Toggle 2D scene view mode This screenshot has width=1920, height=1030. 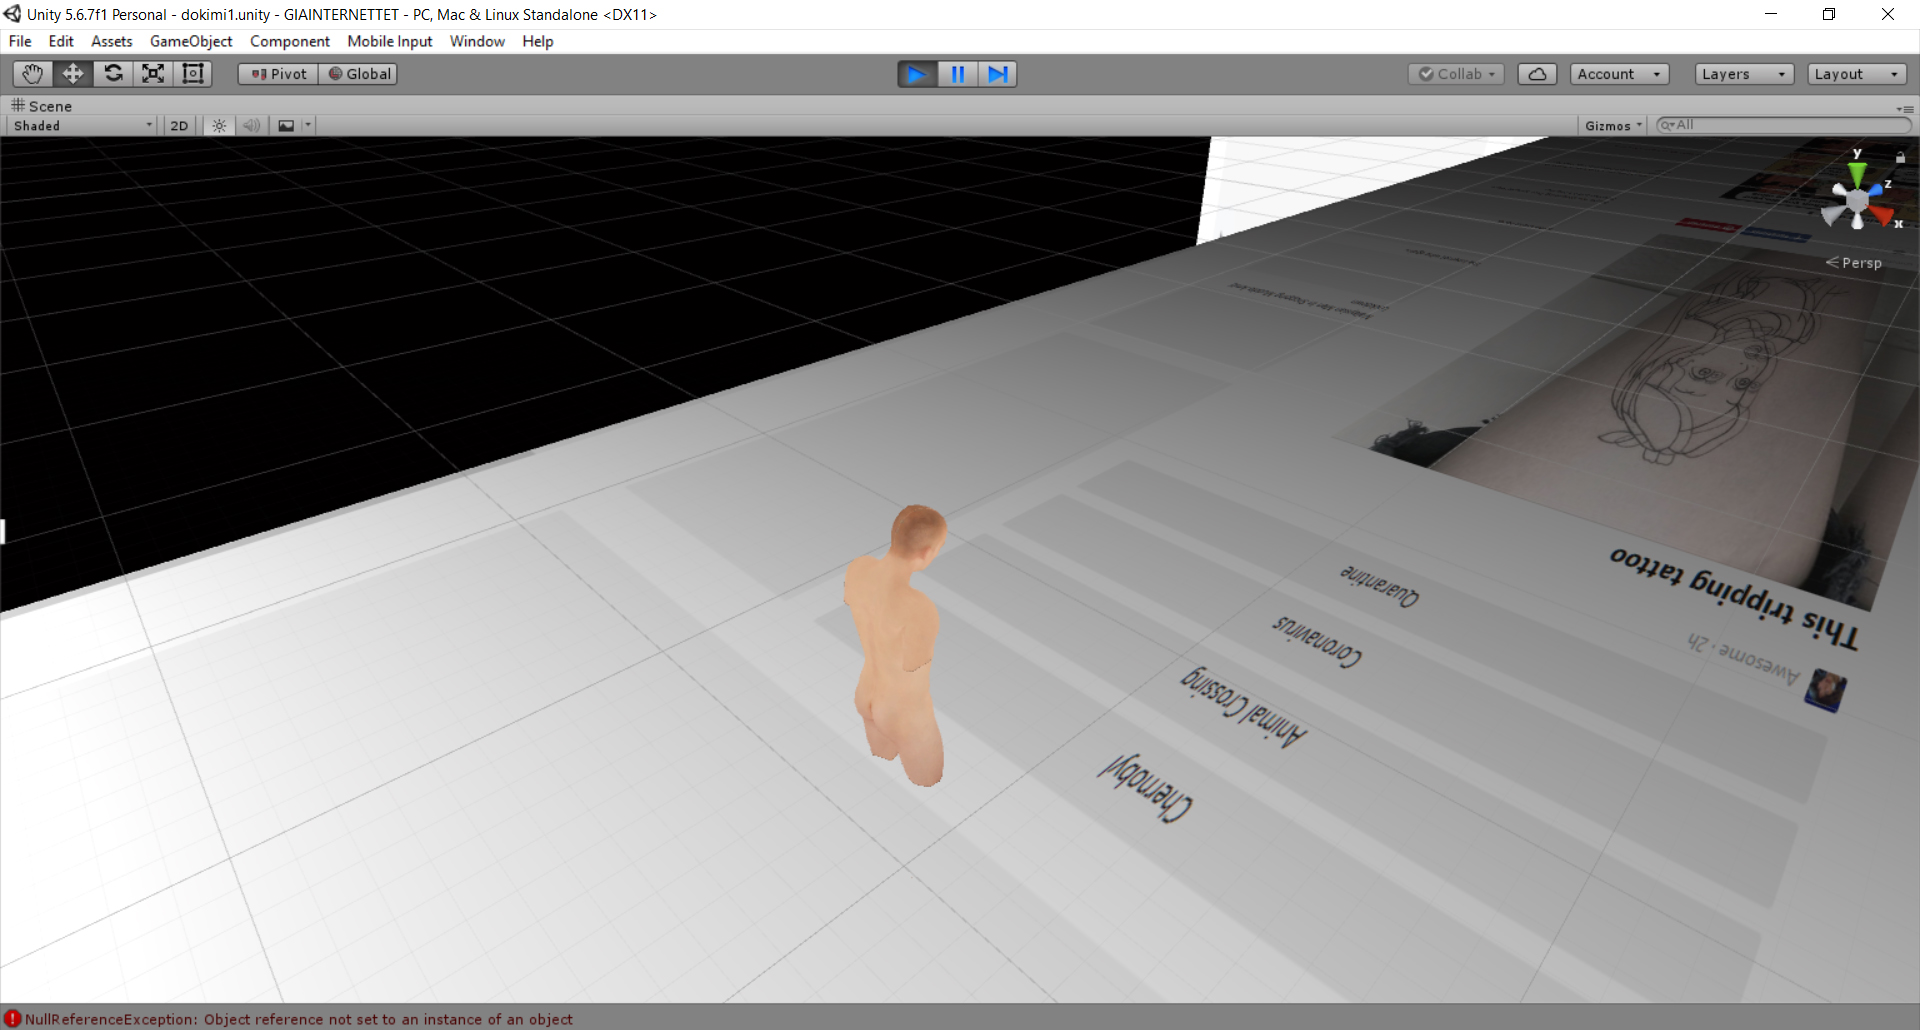tap(179, 126)
